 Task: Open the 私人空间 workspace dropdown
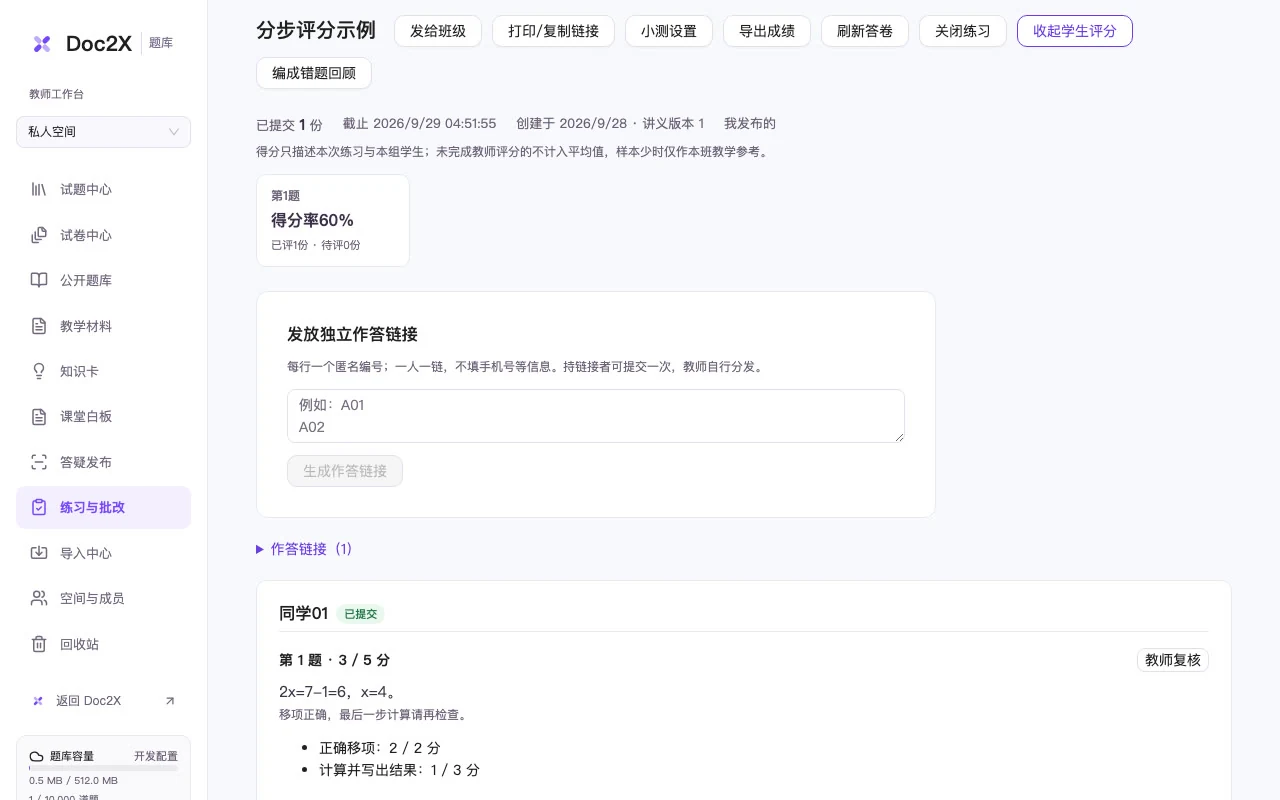(x=103, y=132)
